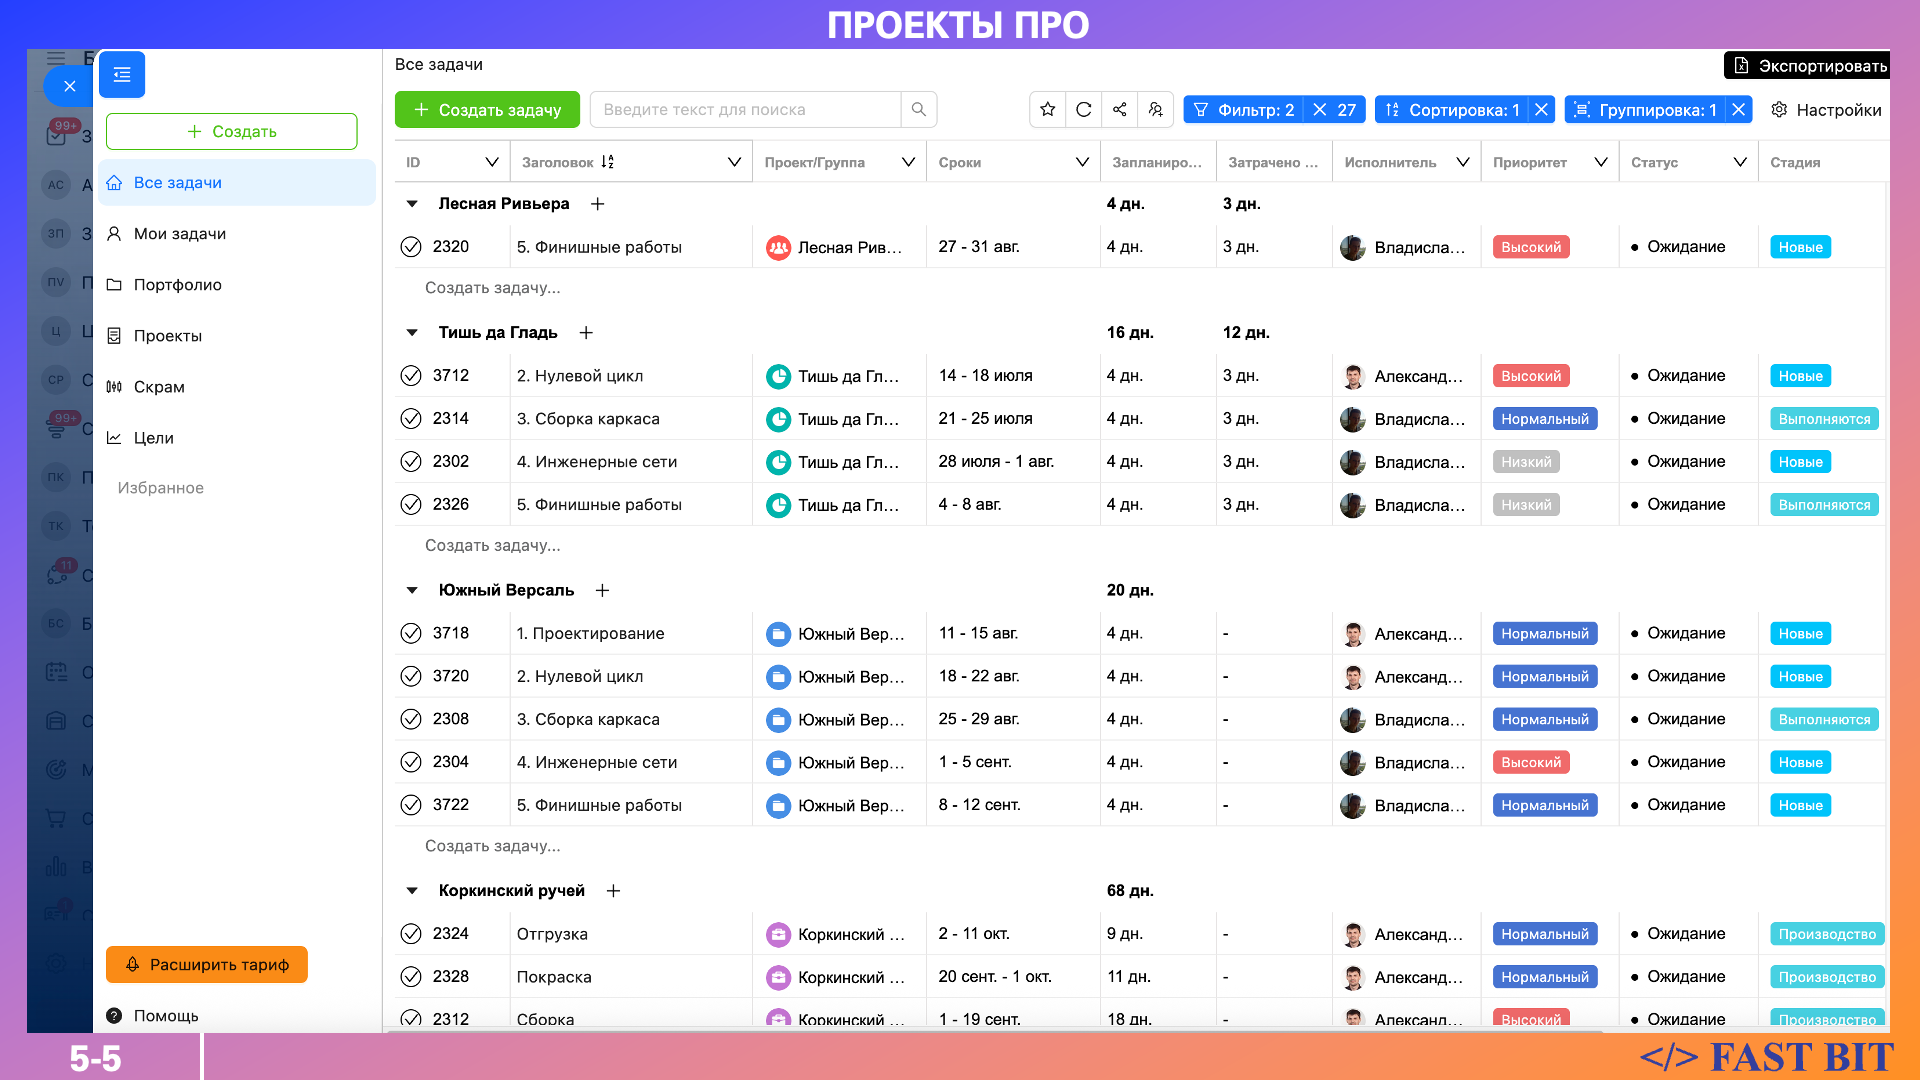This screenshot has width=1920, height=1080.
Task: Click the share icon in toolbar
Action: click(1119, 110)
